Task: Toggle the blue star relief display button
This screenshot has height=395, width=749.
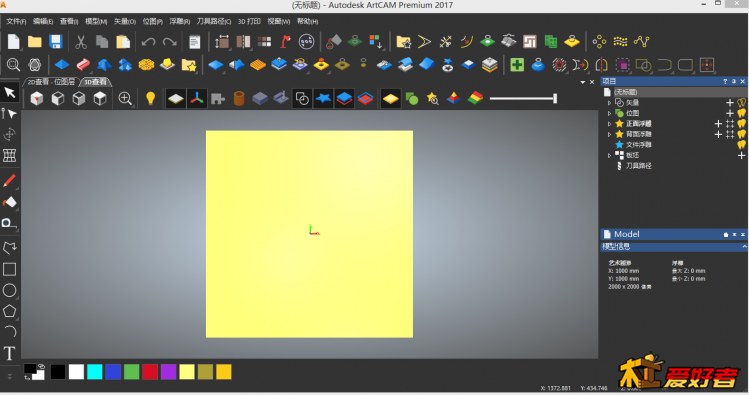Action: coord(323,99)
